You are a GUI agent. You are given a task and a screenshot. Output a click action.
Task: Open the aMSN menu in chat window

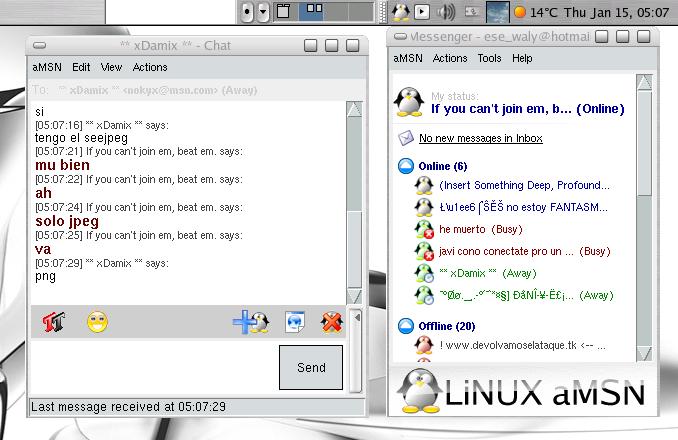pos(47,67)
